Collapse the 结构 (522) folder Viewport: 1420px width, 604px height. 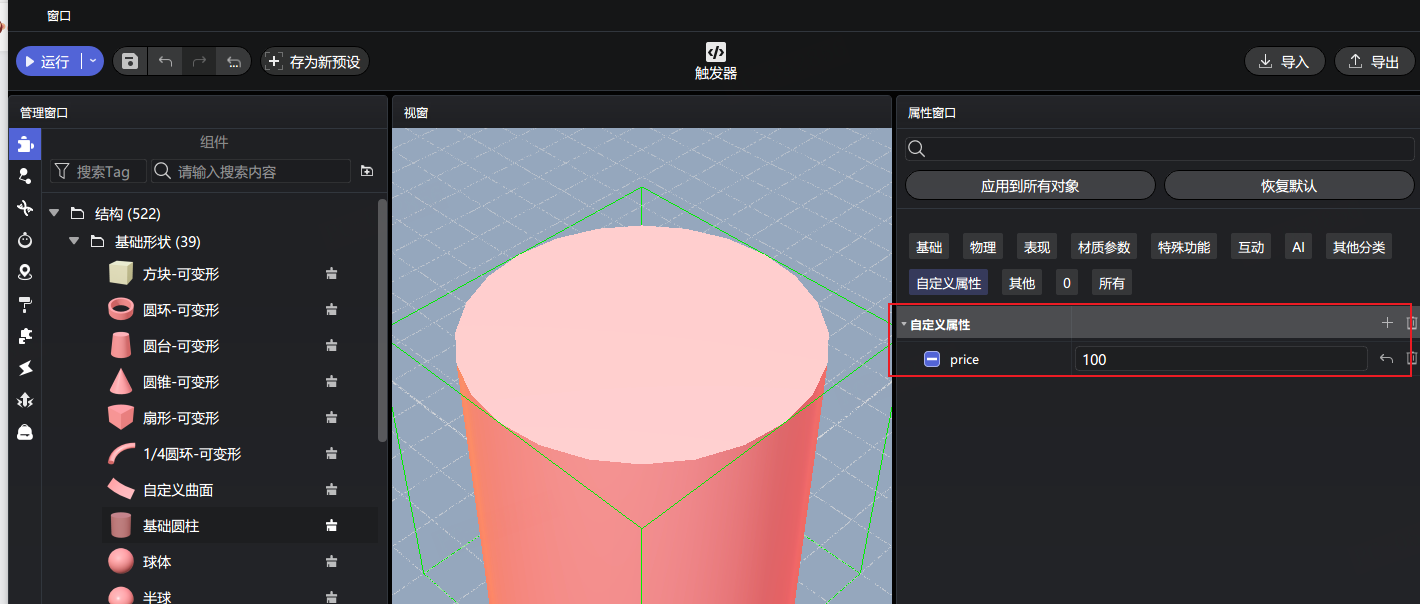(x=54, y=213)
